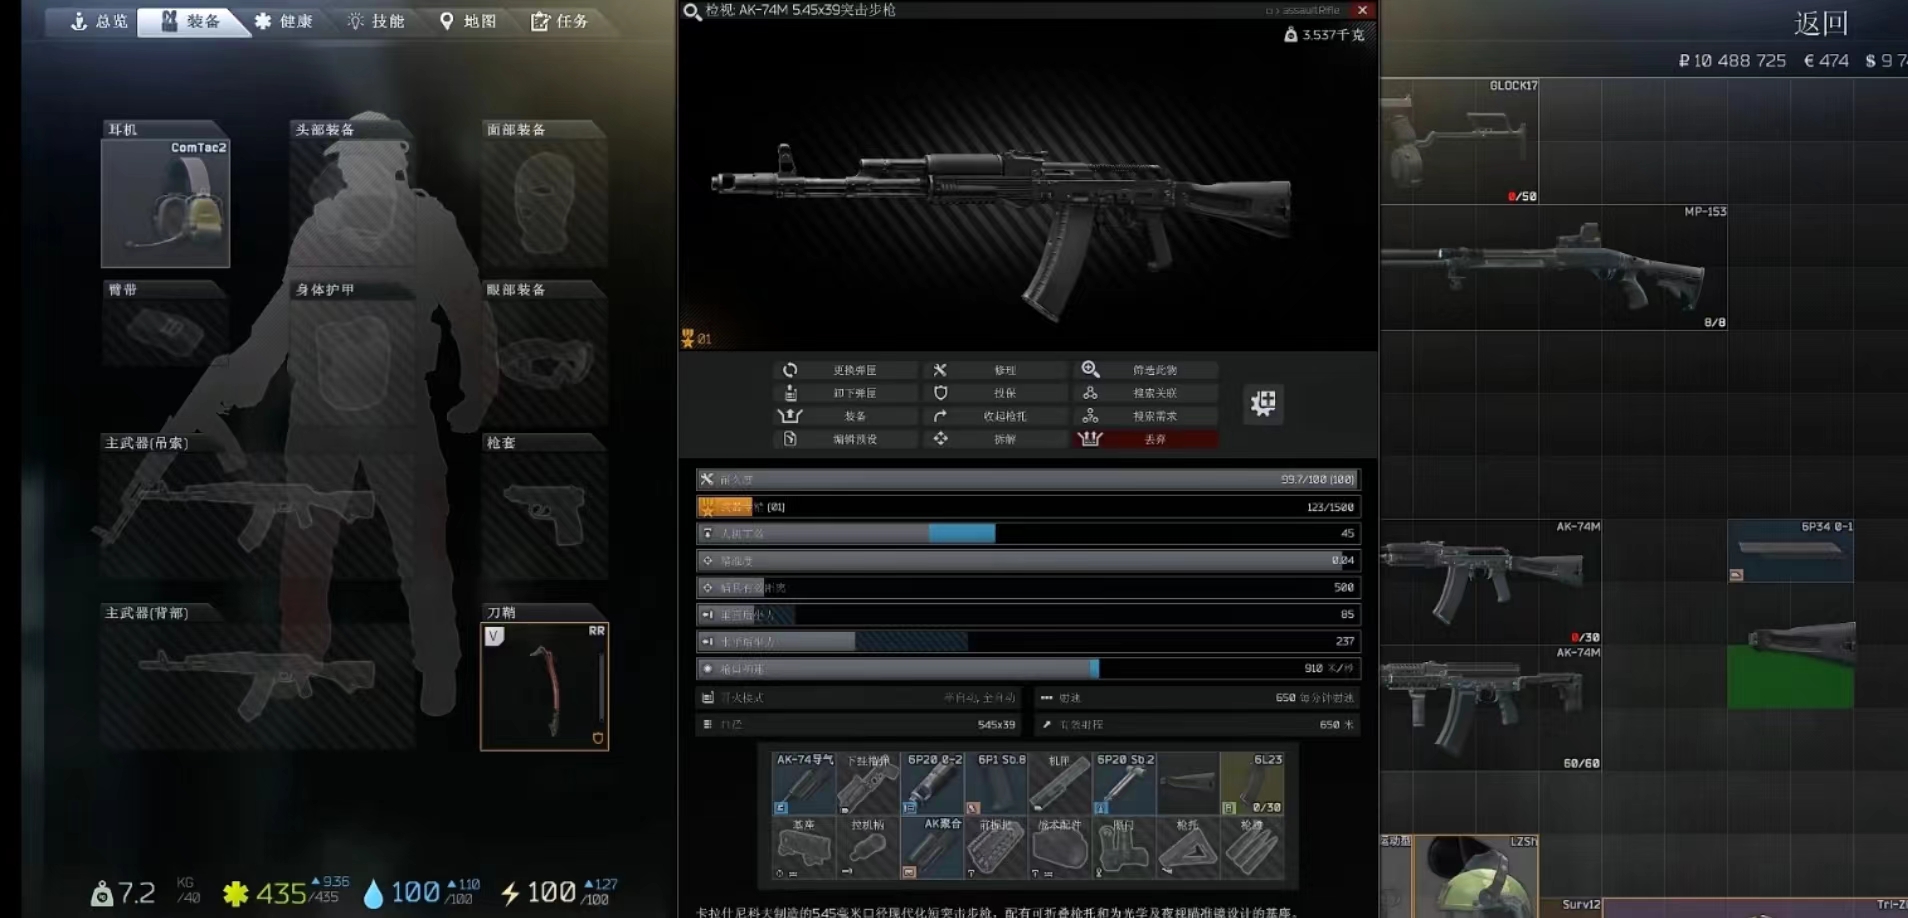Choose the 投保 insure shield option

point(995,393)
